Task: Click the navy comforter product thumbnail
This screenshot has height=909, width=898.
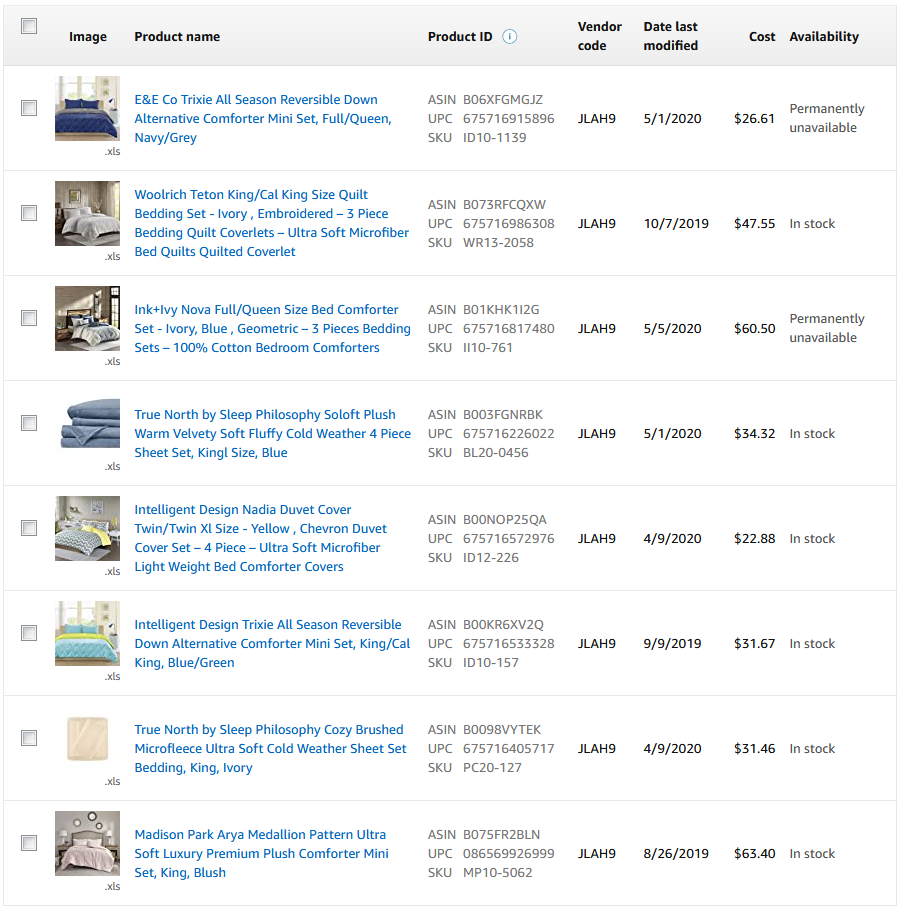Action: point(88,108)
